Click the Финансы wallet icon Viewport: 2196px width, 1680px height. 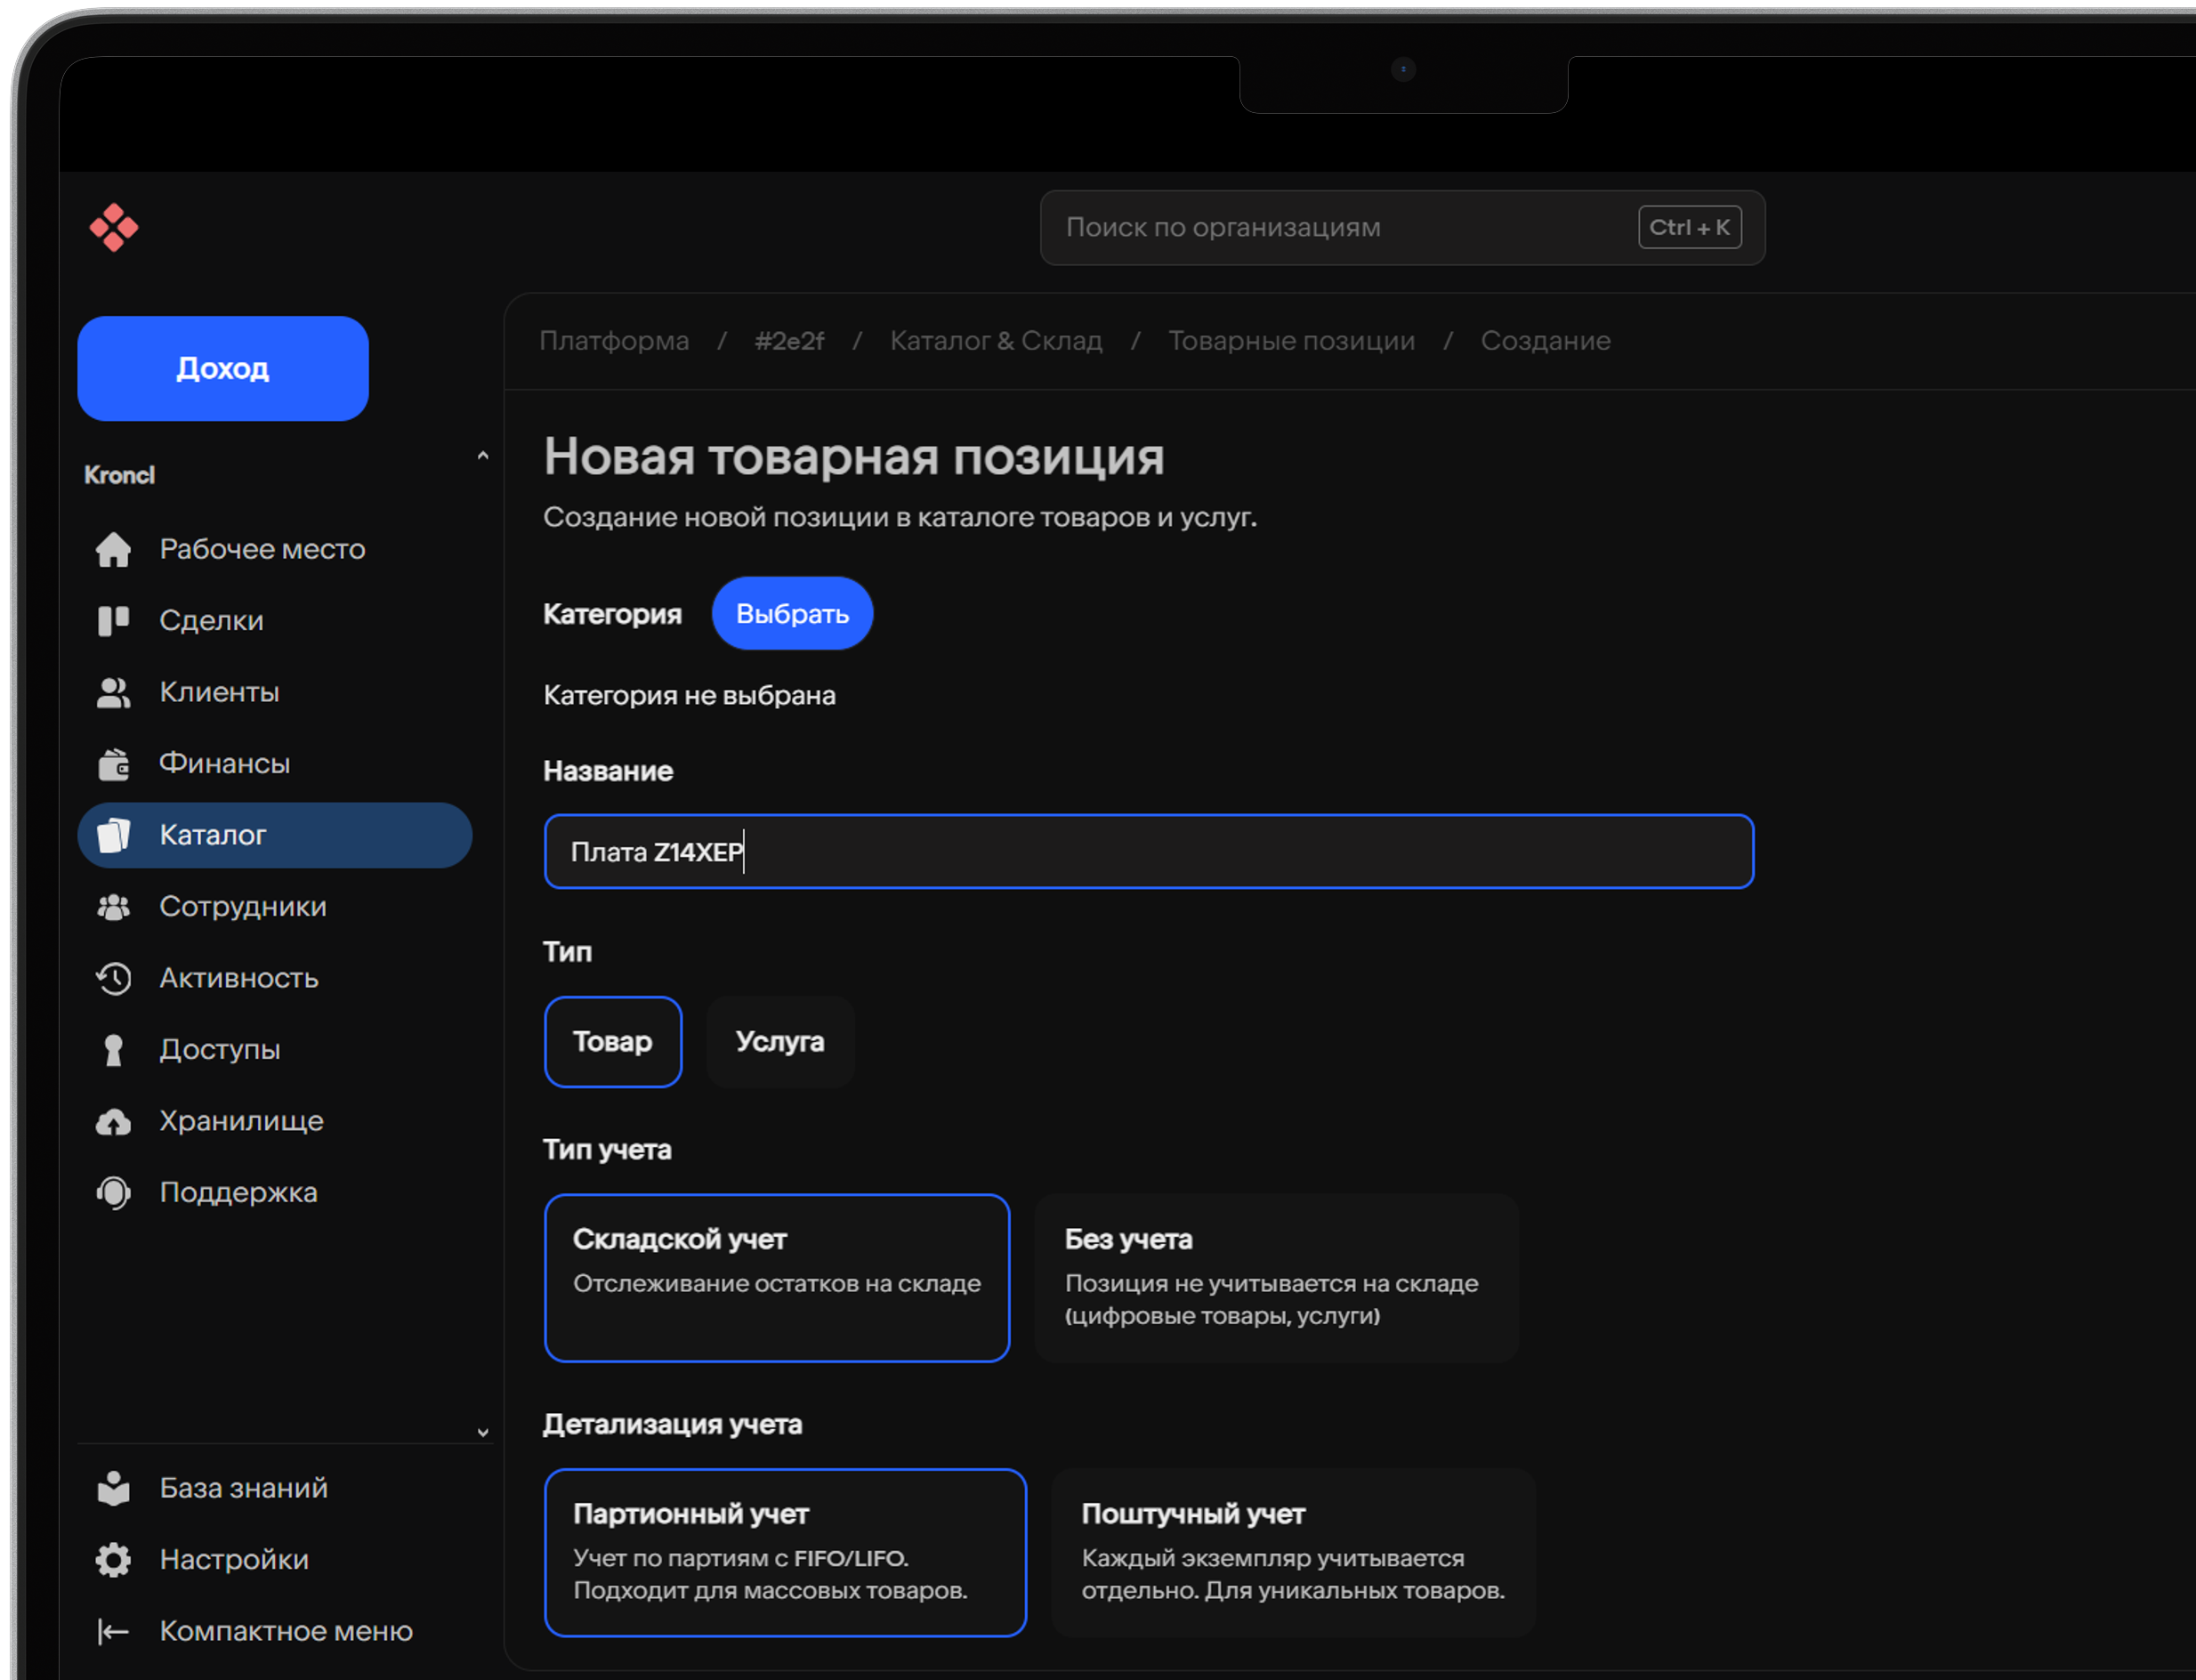point(114,764)
